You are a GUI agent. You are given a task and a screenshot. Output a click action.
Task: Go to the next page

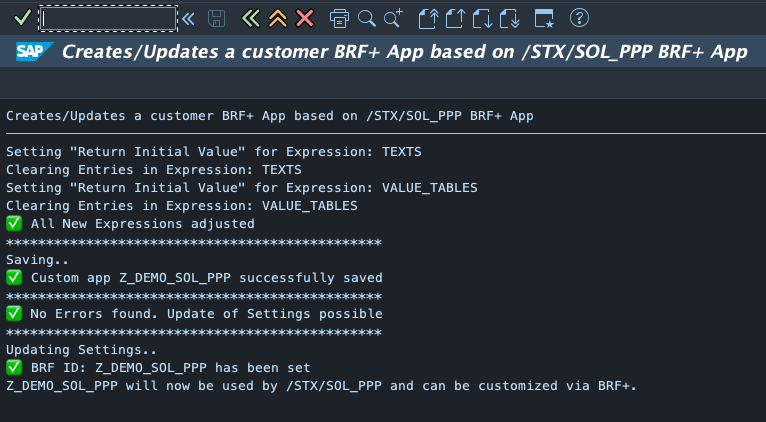(x=482, y=18)
